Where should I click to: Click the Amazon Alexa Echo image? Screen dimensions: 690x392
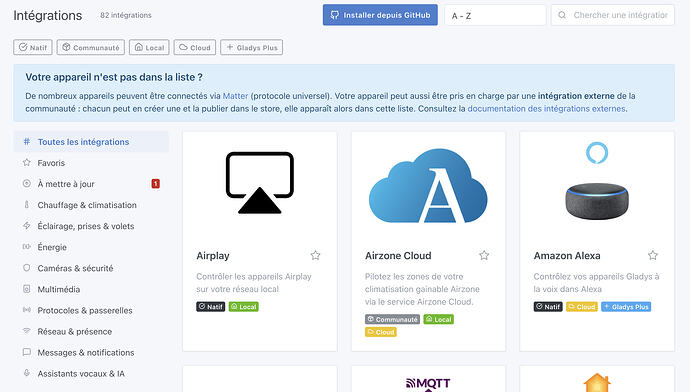click(597, 180)
